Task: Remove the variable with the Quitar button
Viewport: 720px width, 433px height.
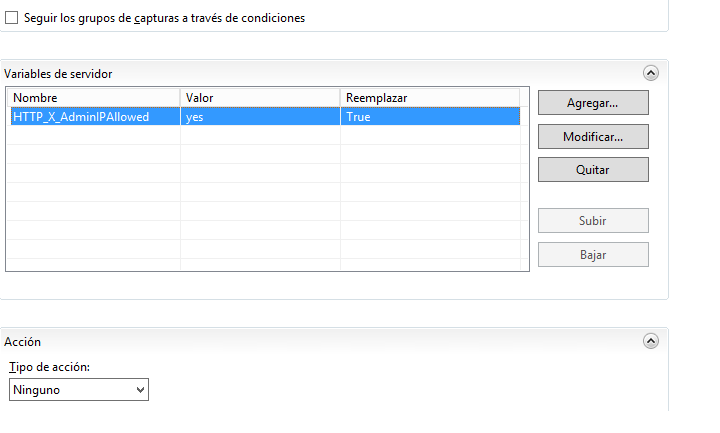Action: 593,170
